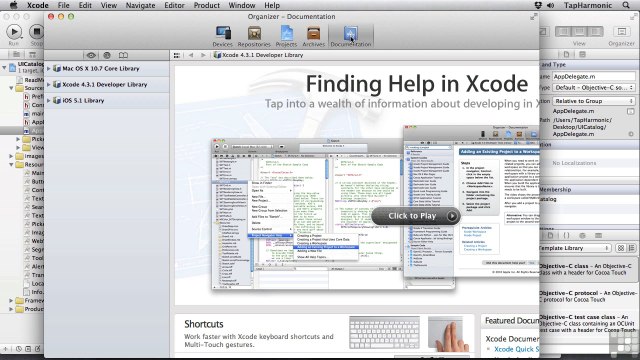Screen dimensions: 640x360
Task: Show the File Template library icon
Action: pyautogui.click(x=550, y=236)
